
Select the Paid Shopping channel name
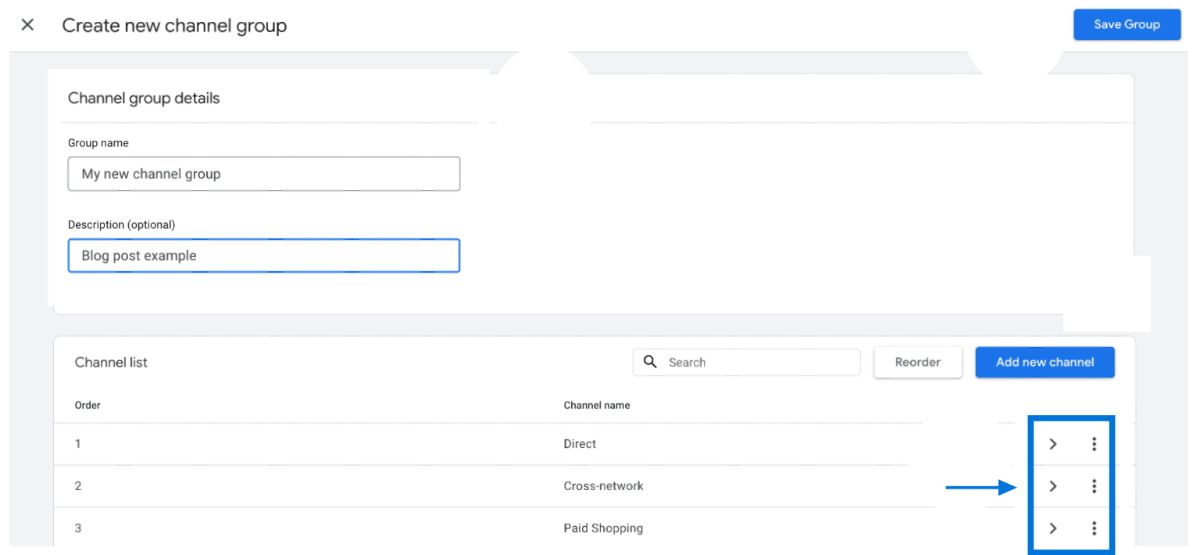[x=604, y=528]
